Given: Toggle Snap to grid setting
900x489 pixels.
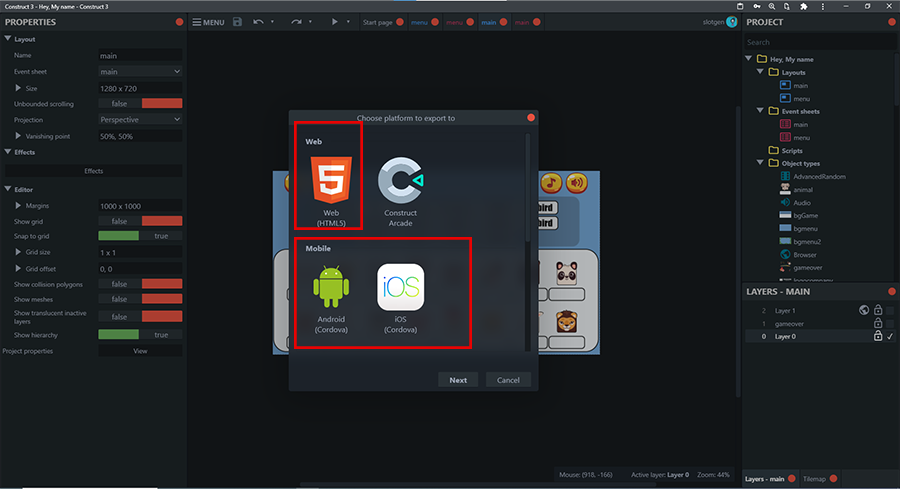Looking at the screenshot, I should [140, 236].
